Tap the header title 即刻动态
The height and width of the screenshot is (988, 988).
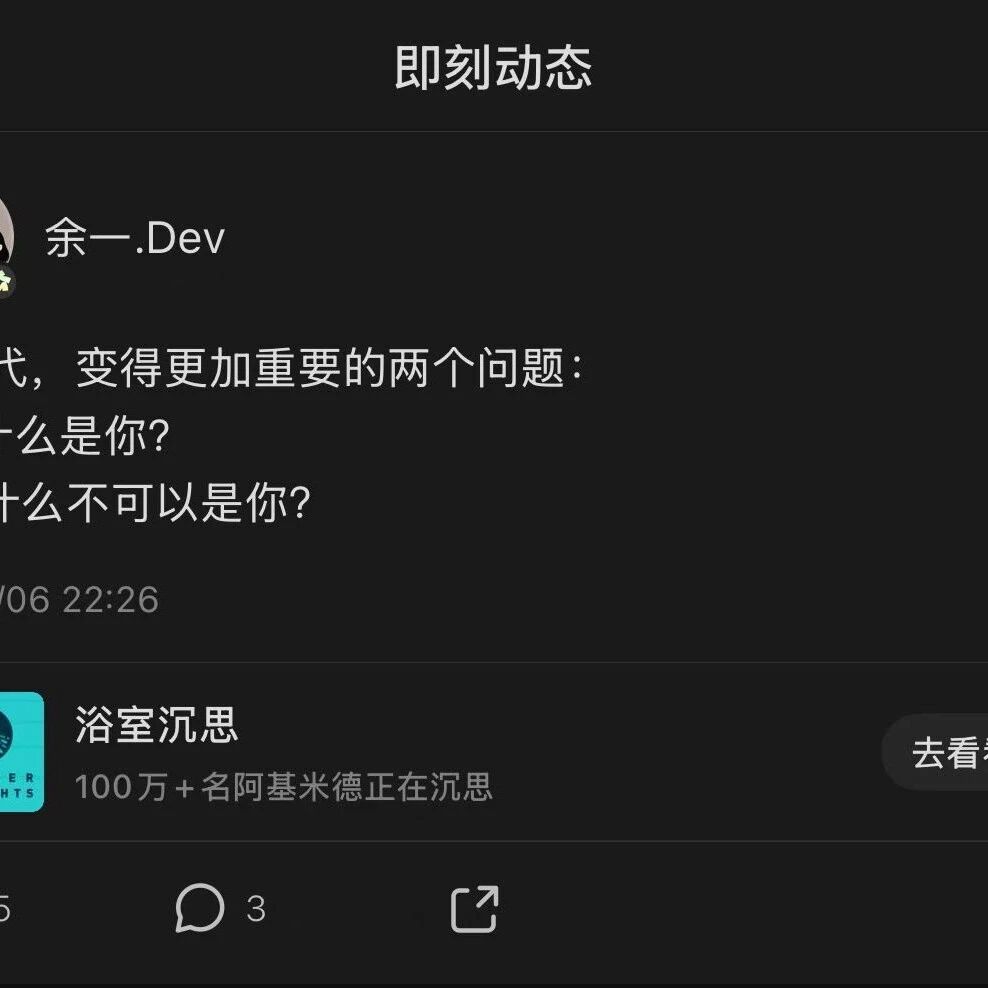493,68
